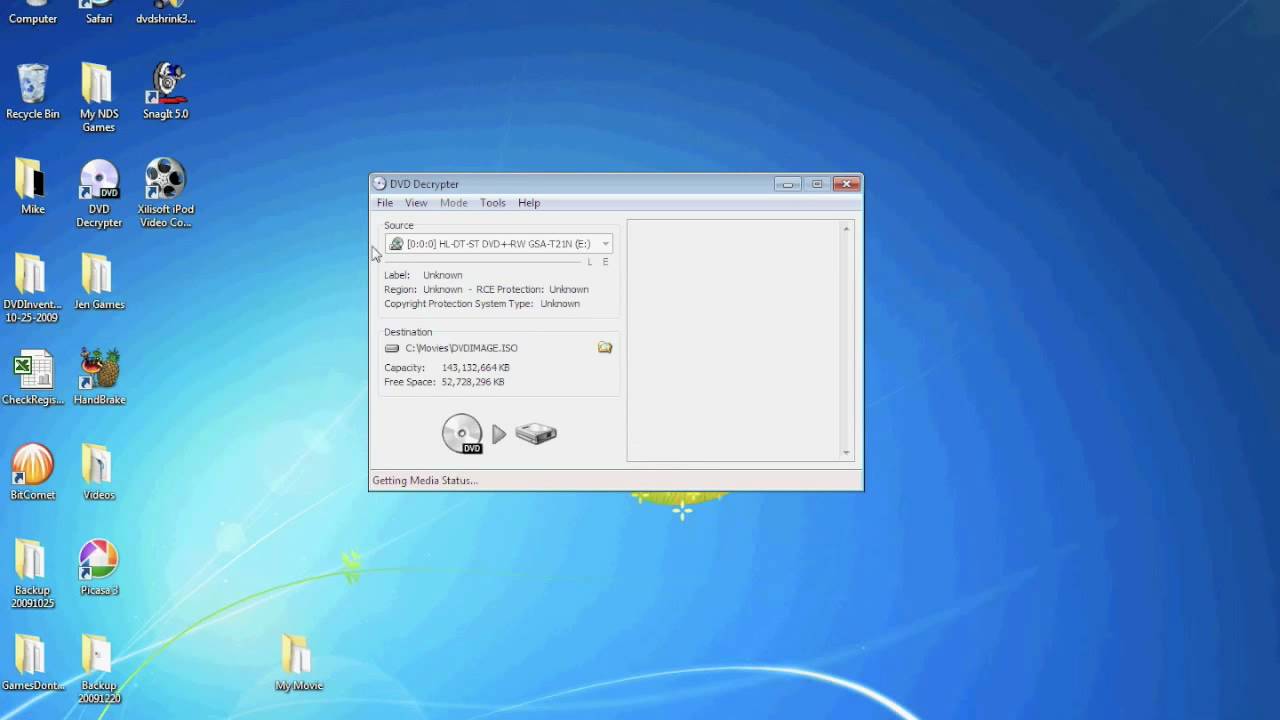The image size is (1280, 720).
Task: Click the C:\Movies\DVDIMAGE.ISO destination path
Action: [x=462, y=348]
